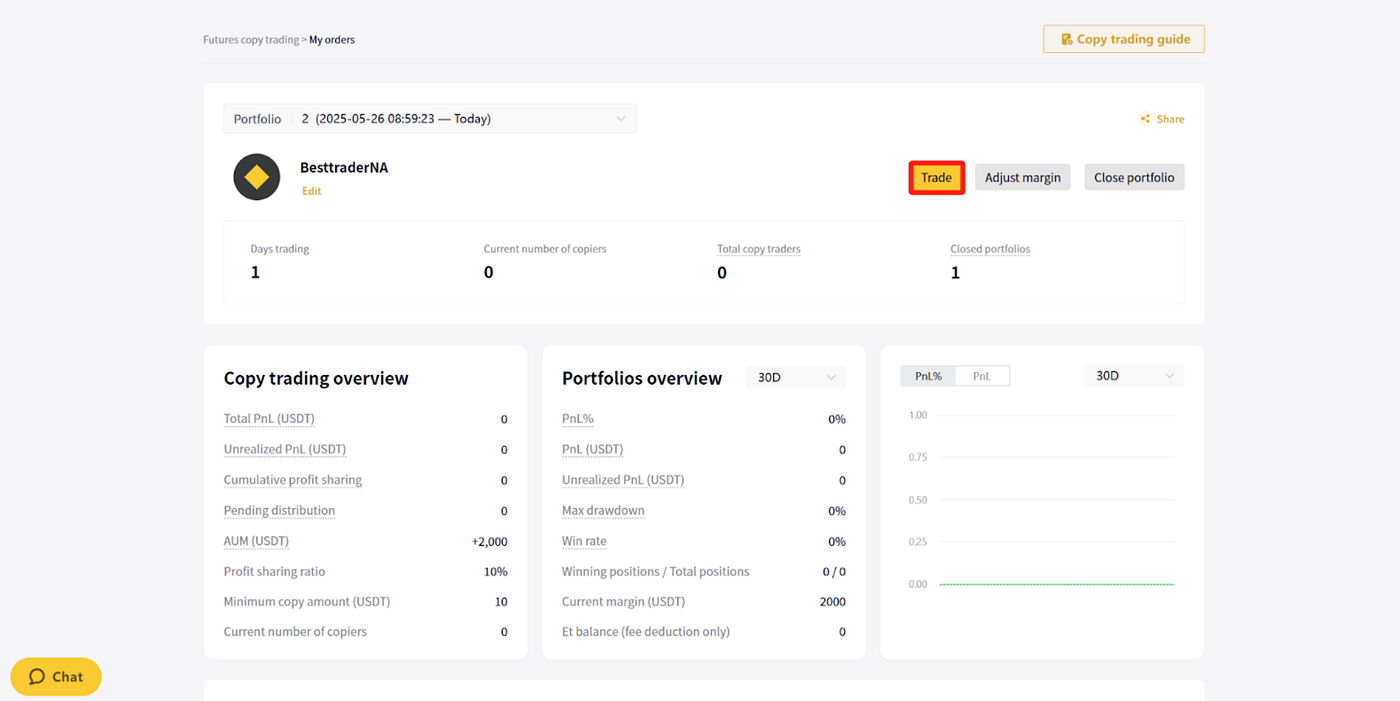Switch chart to PnL tab
This screenshot has height=701, width=1400.
(x=982, y=376)
